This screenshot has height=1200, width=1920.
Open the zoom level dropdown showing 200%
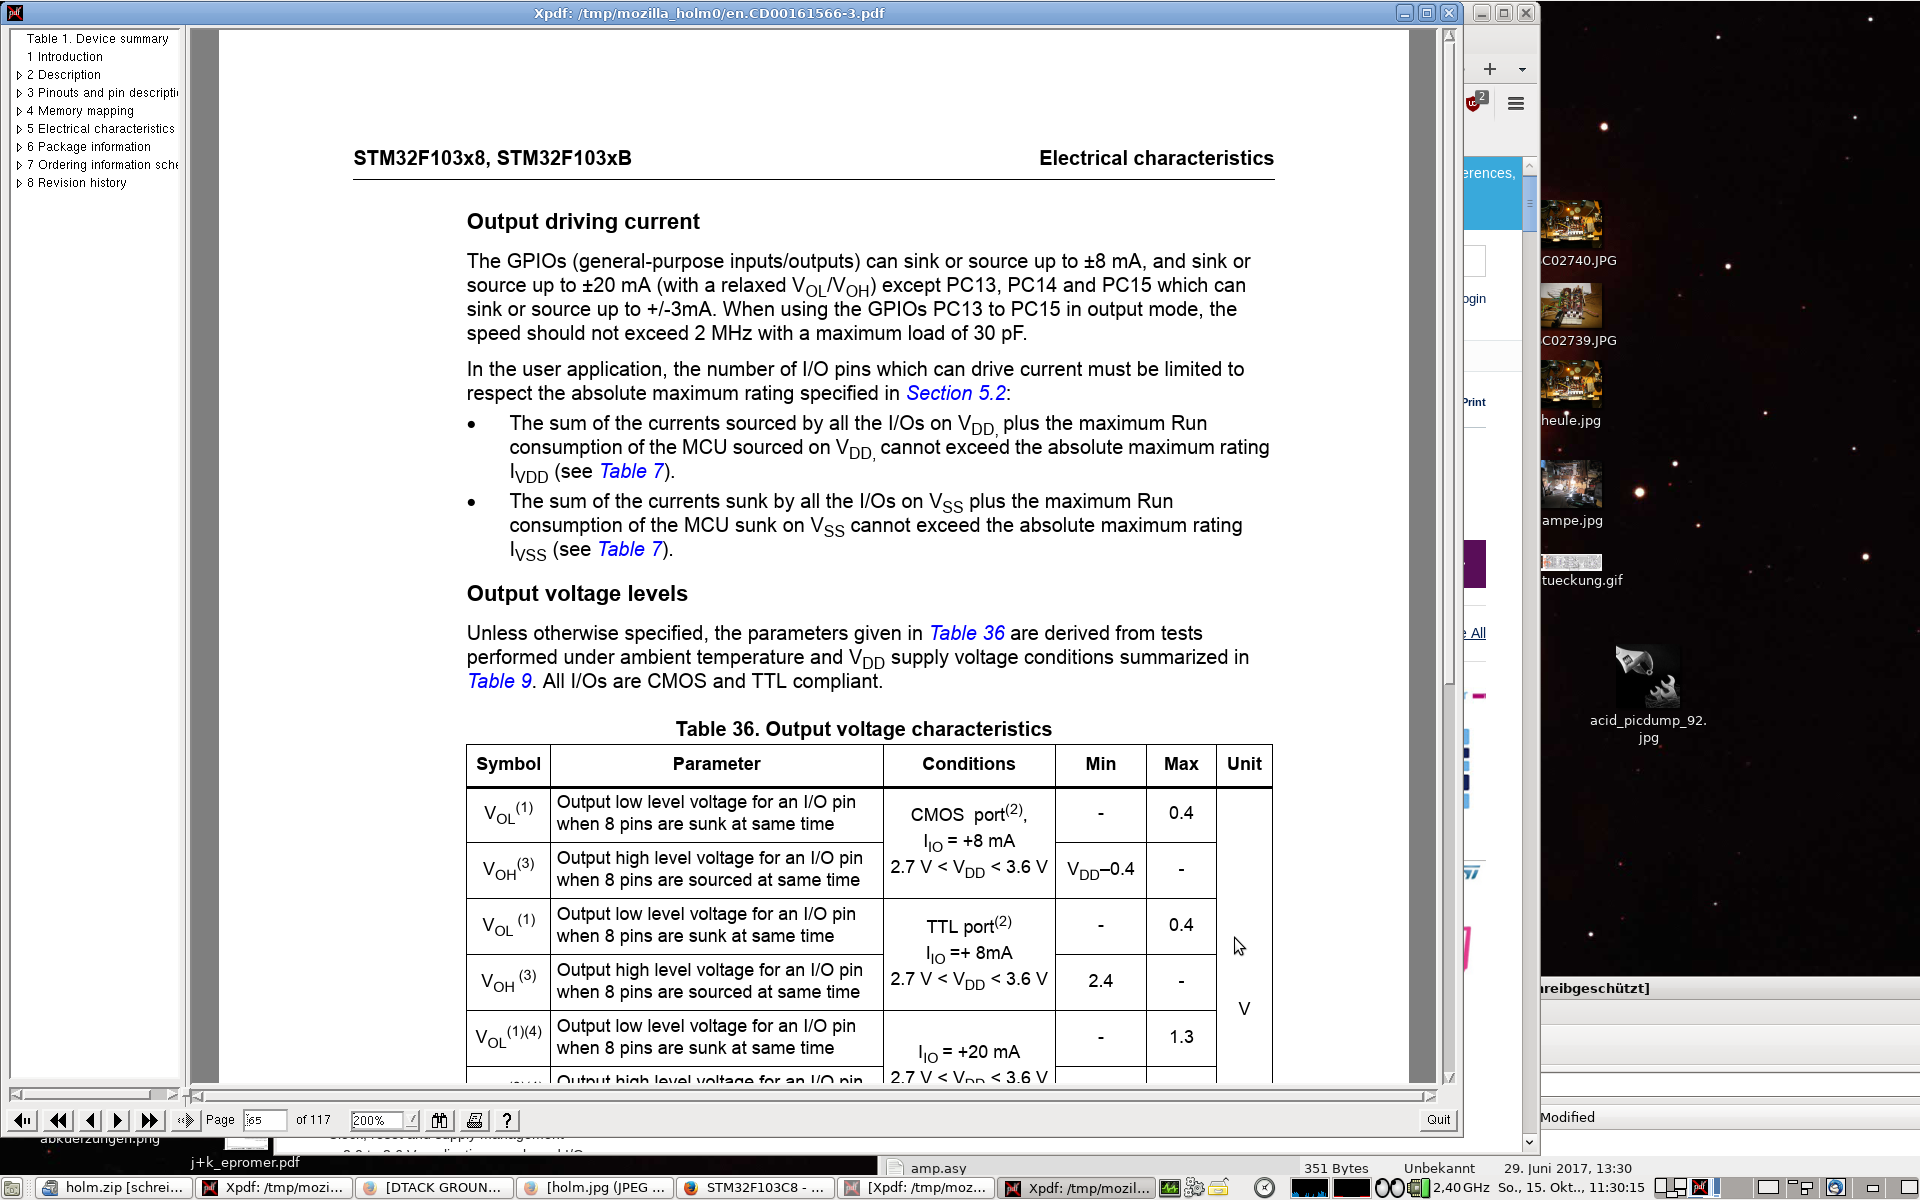tap(412, 1120)
